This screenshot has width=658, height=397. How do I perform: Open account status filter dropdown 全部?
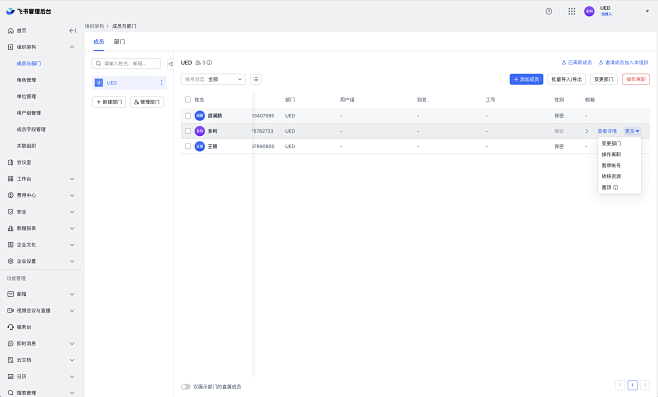(x=213, y=79)
